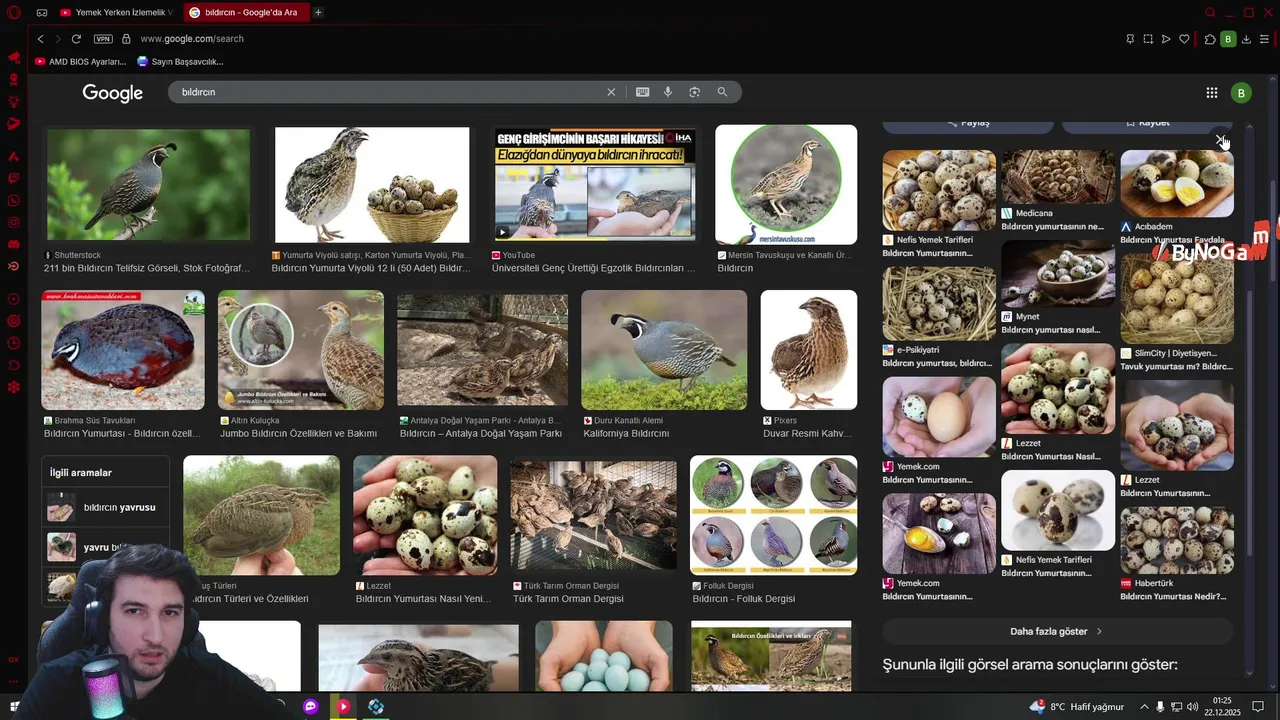Open the YouTube Üniversiteli Genç video result
Viewport: 1280px width, 720px height.
click(x=595, y=184)
